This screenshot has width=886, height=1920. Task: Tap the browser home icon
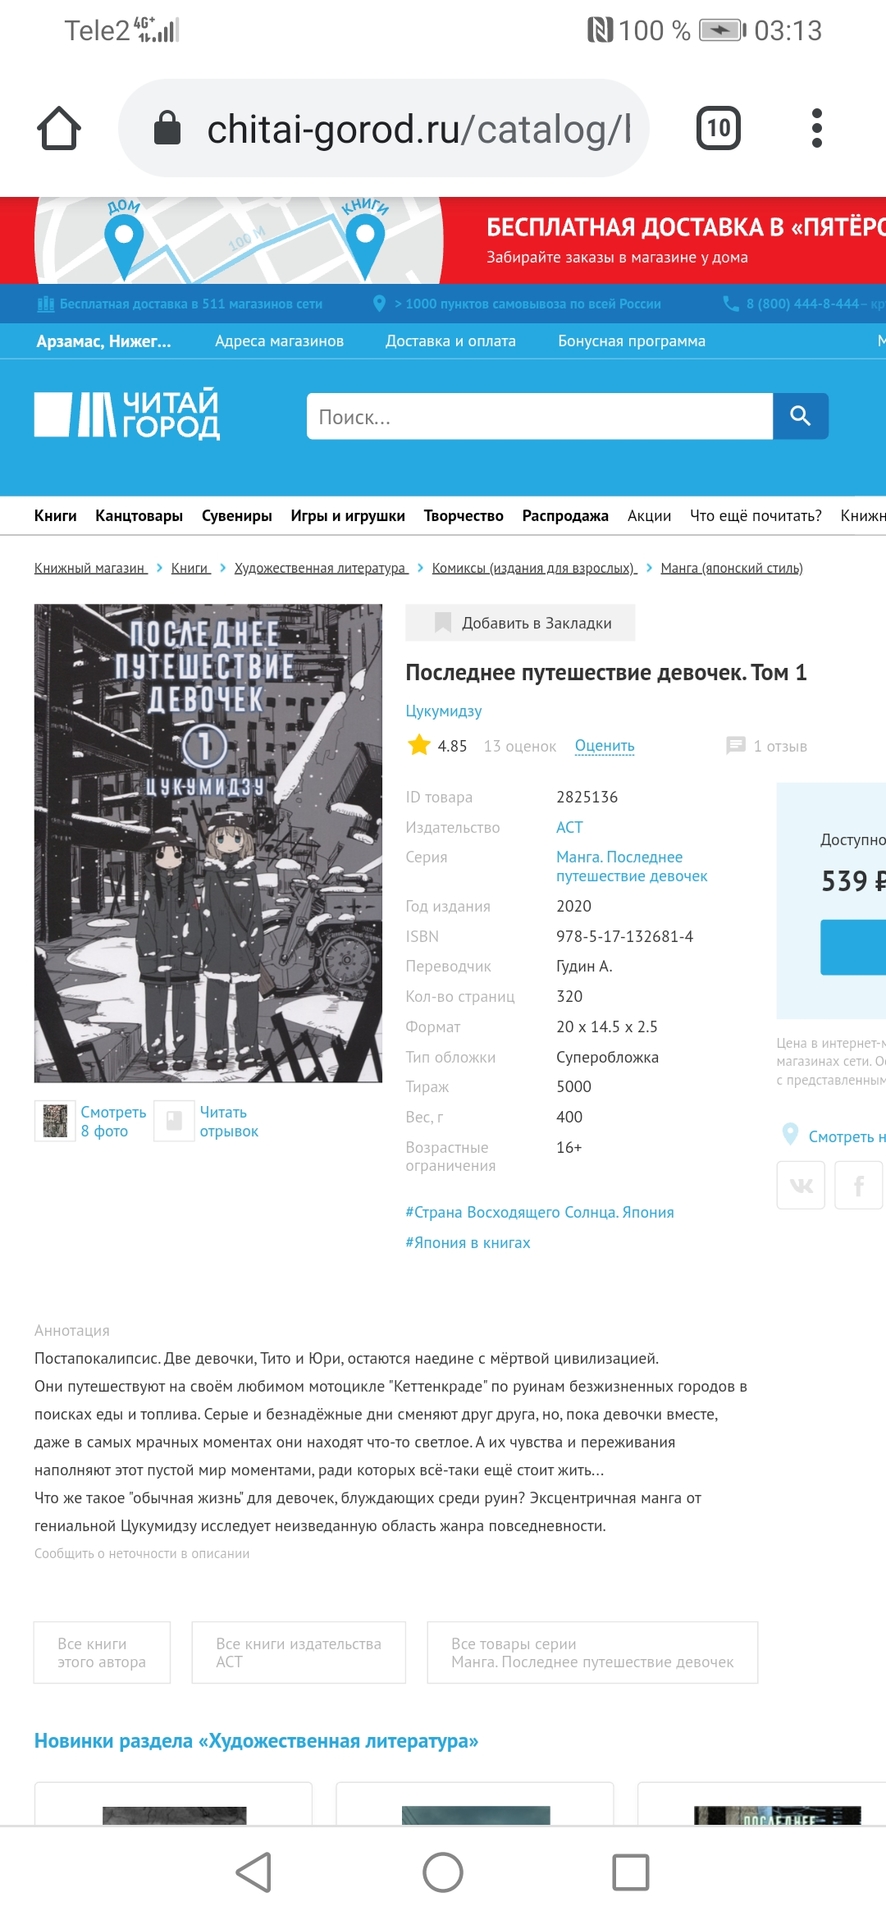(x=59, y=128)
